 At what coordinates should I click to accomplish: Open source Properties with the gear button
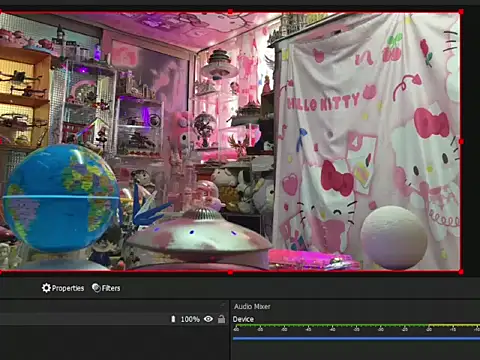63,288
